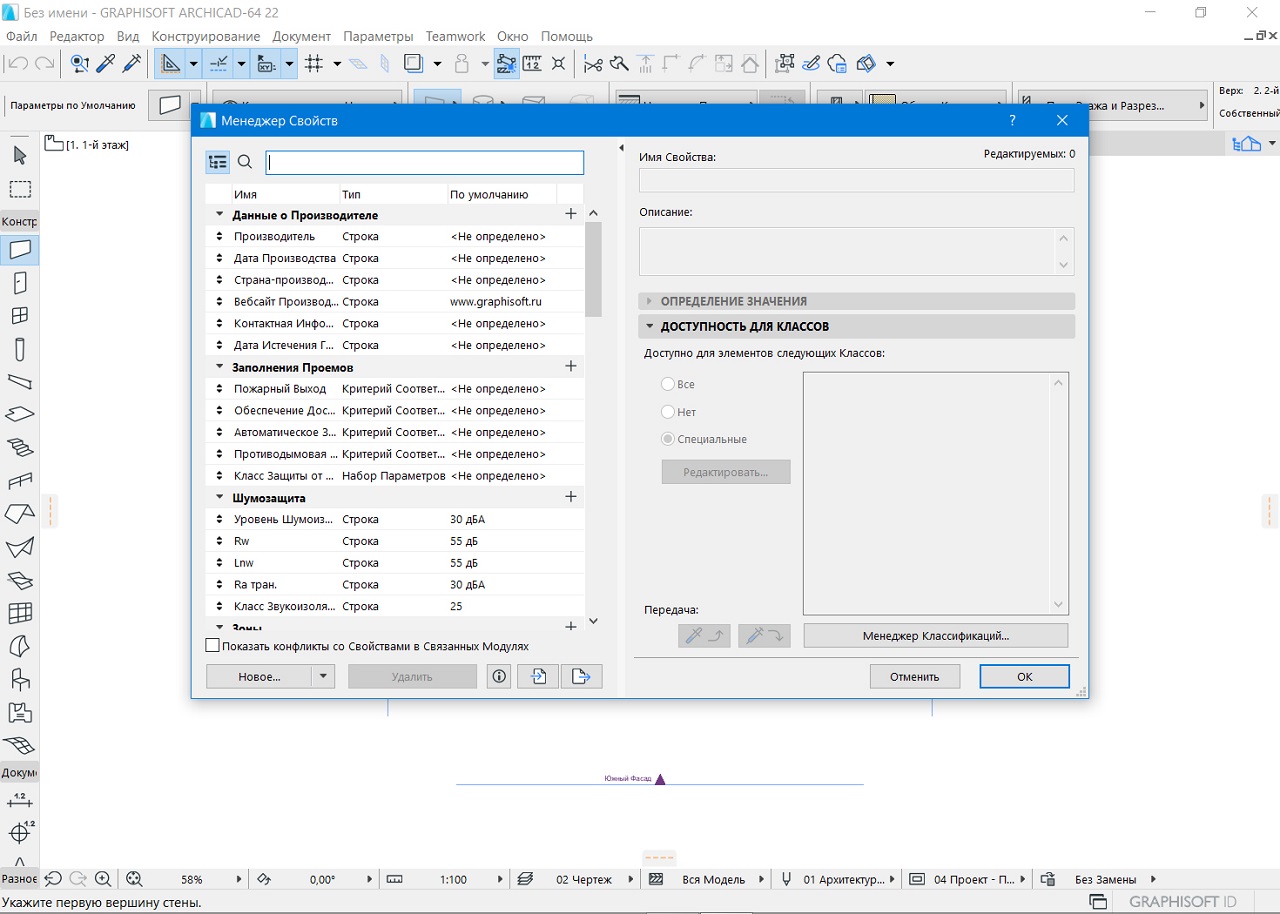1280x914 pixels.
Task: Expand ОПРЕДЕЛЕНИЕ ЗНАЧЕНИЯ section
Action: click(x=650, y=301)
